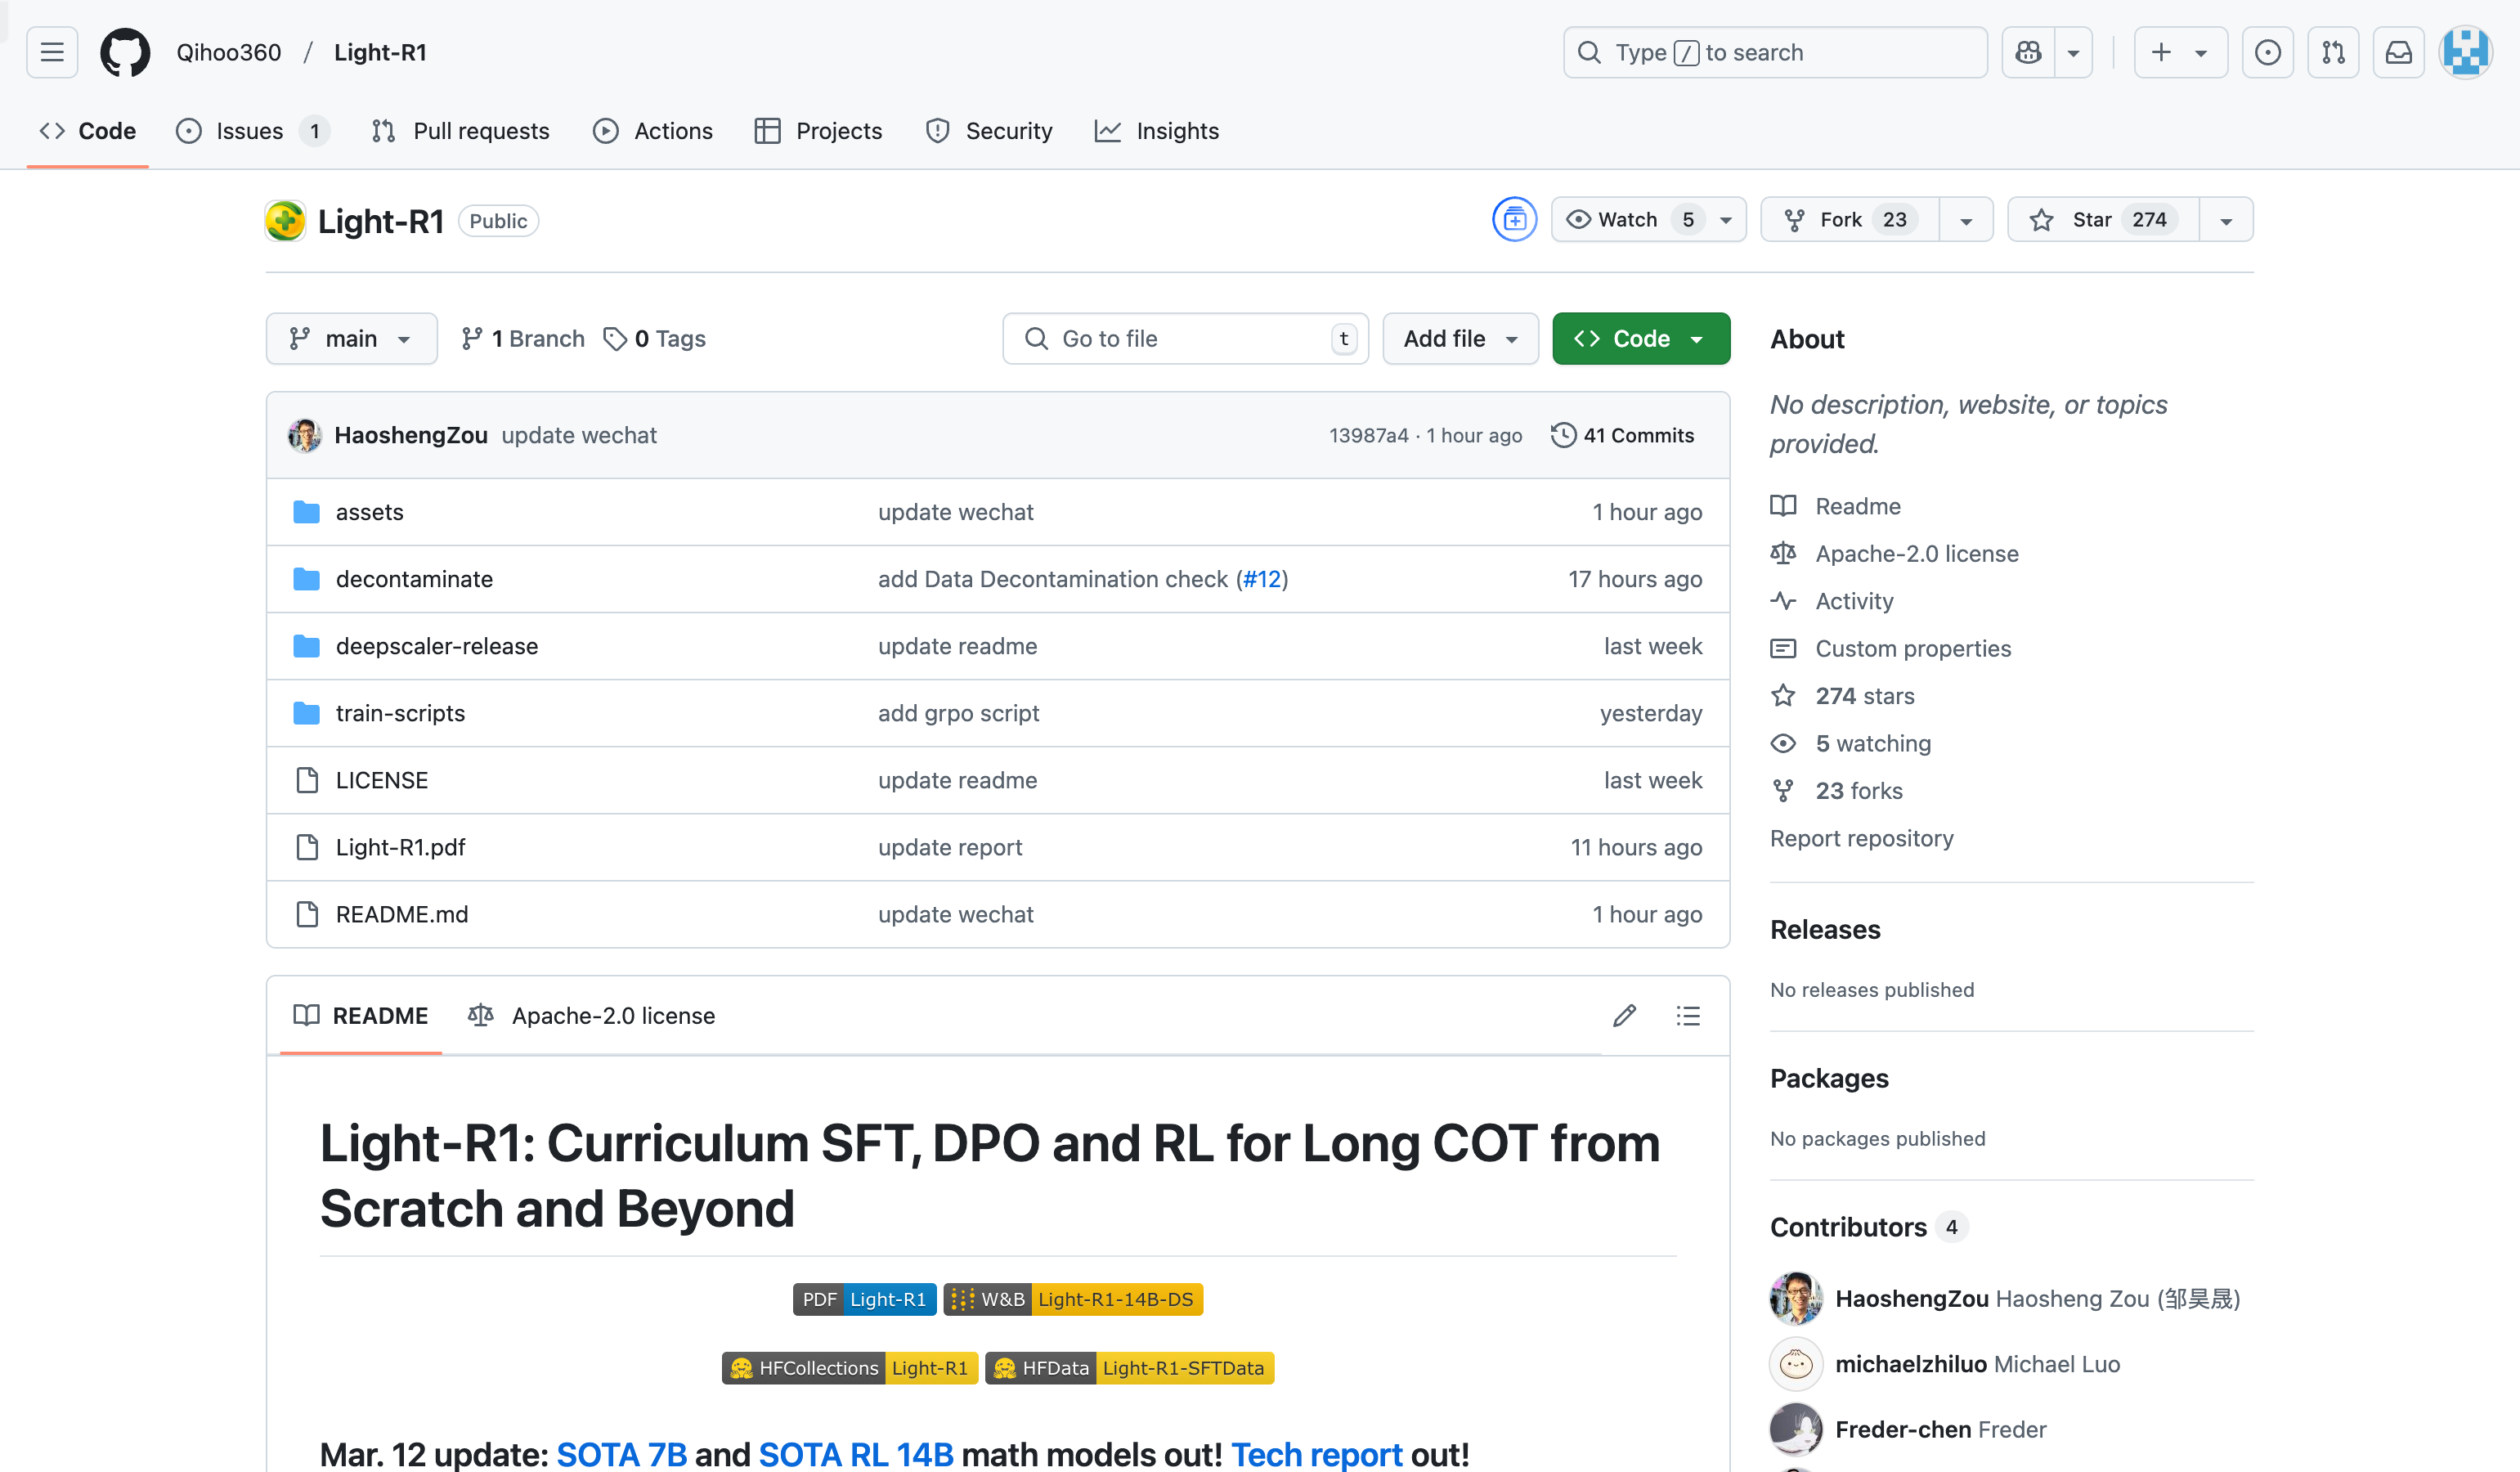2520x1472 pixels.
Task: Open pull request #12 link
Action: click(1262, 579)
